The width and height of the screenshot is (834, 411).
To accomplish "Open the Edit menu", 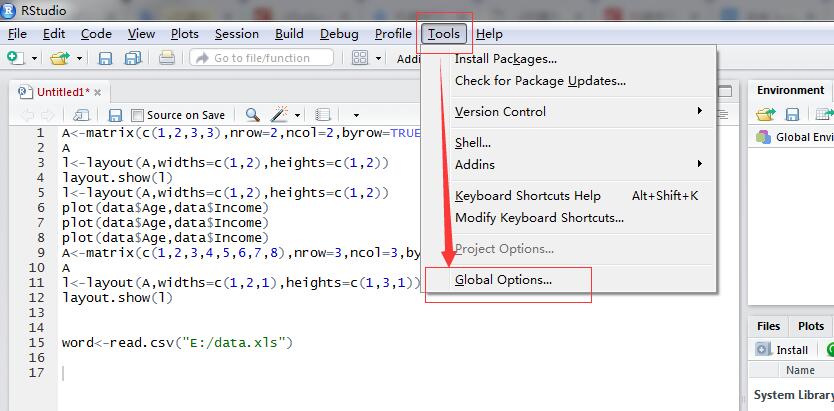I will (54, 34).
